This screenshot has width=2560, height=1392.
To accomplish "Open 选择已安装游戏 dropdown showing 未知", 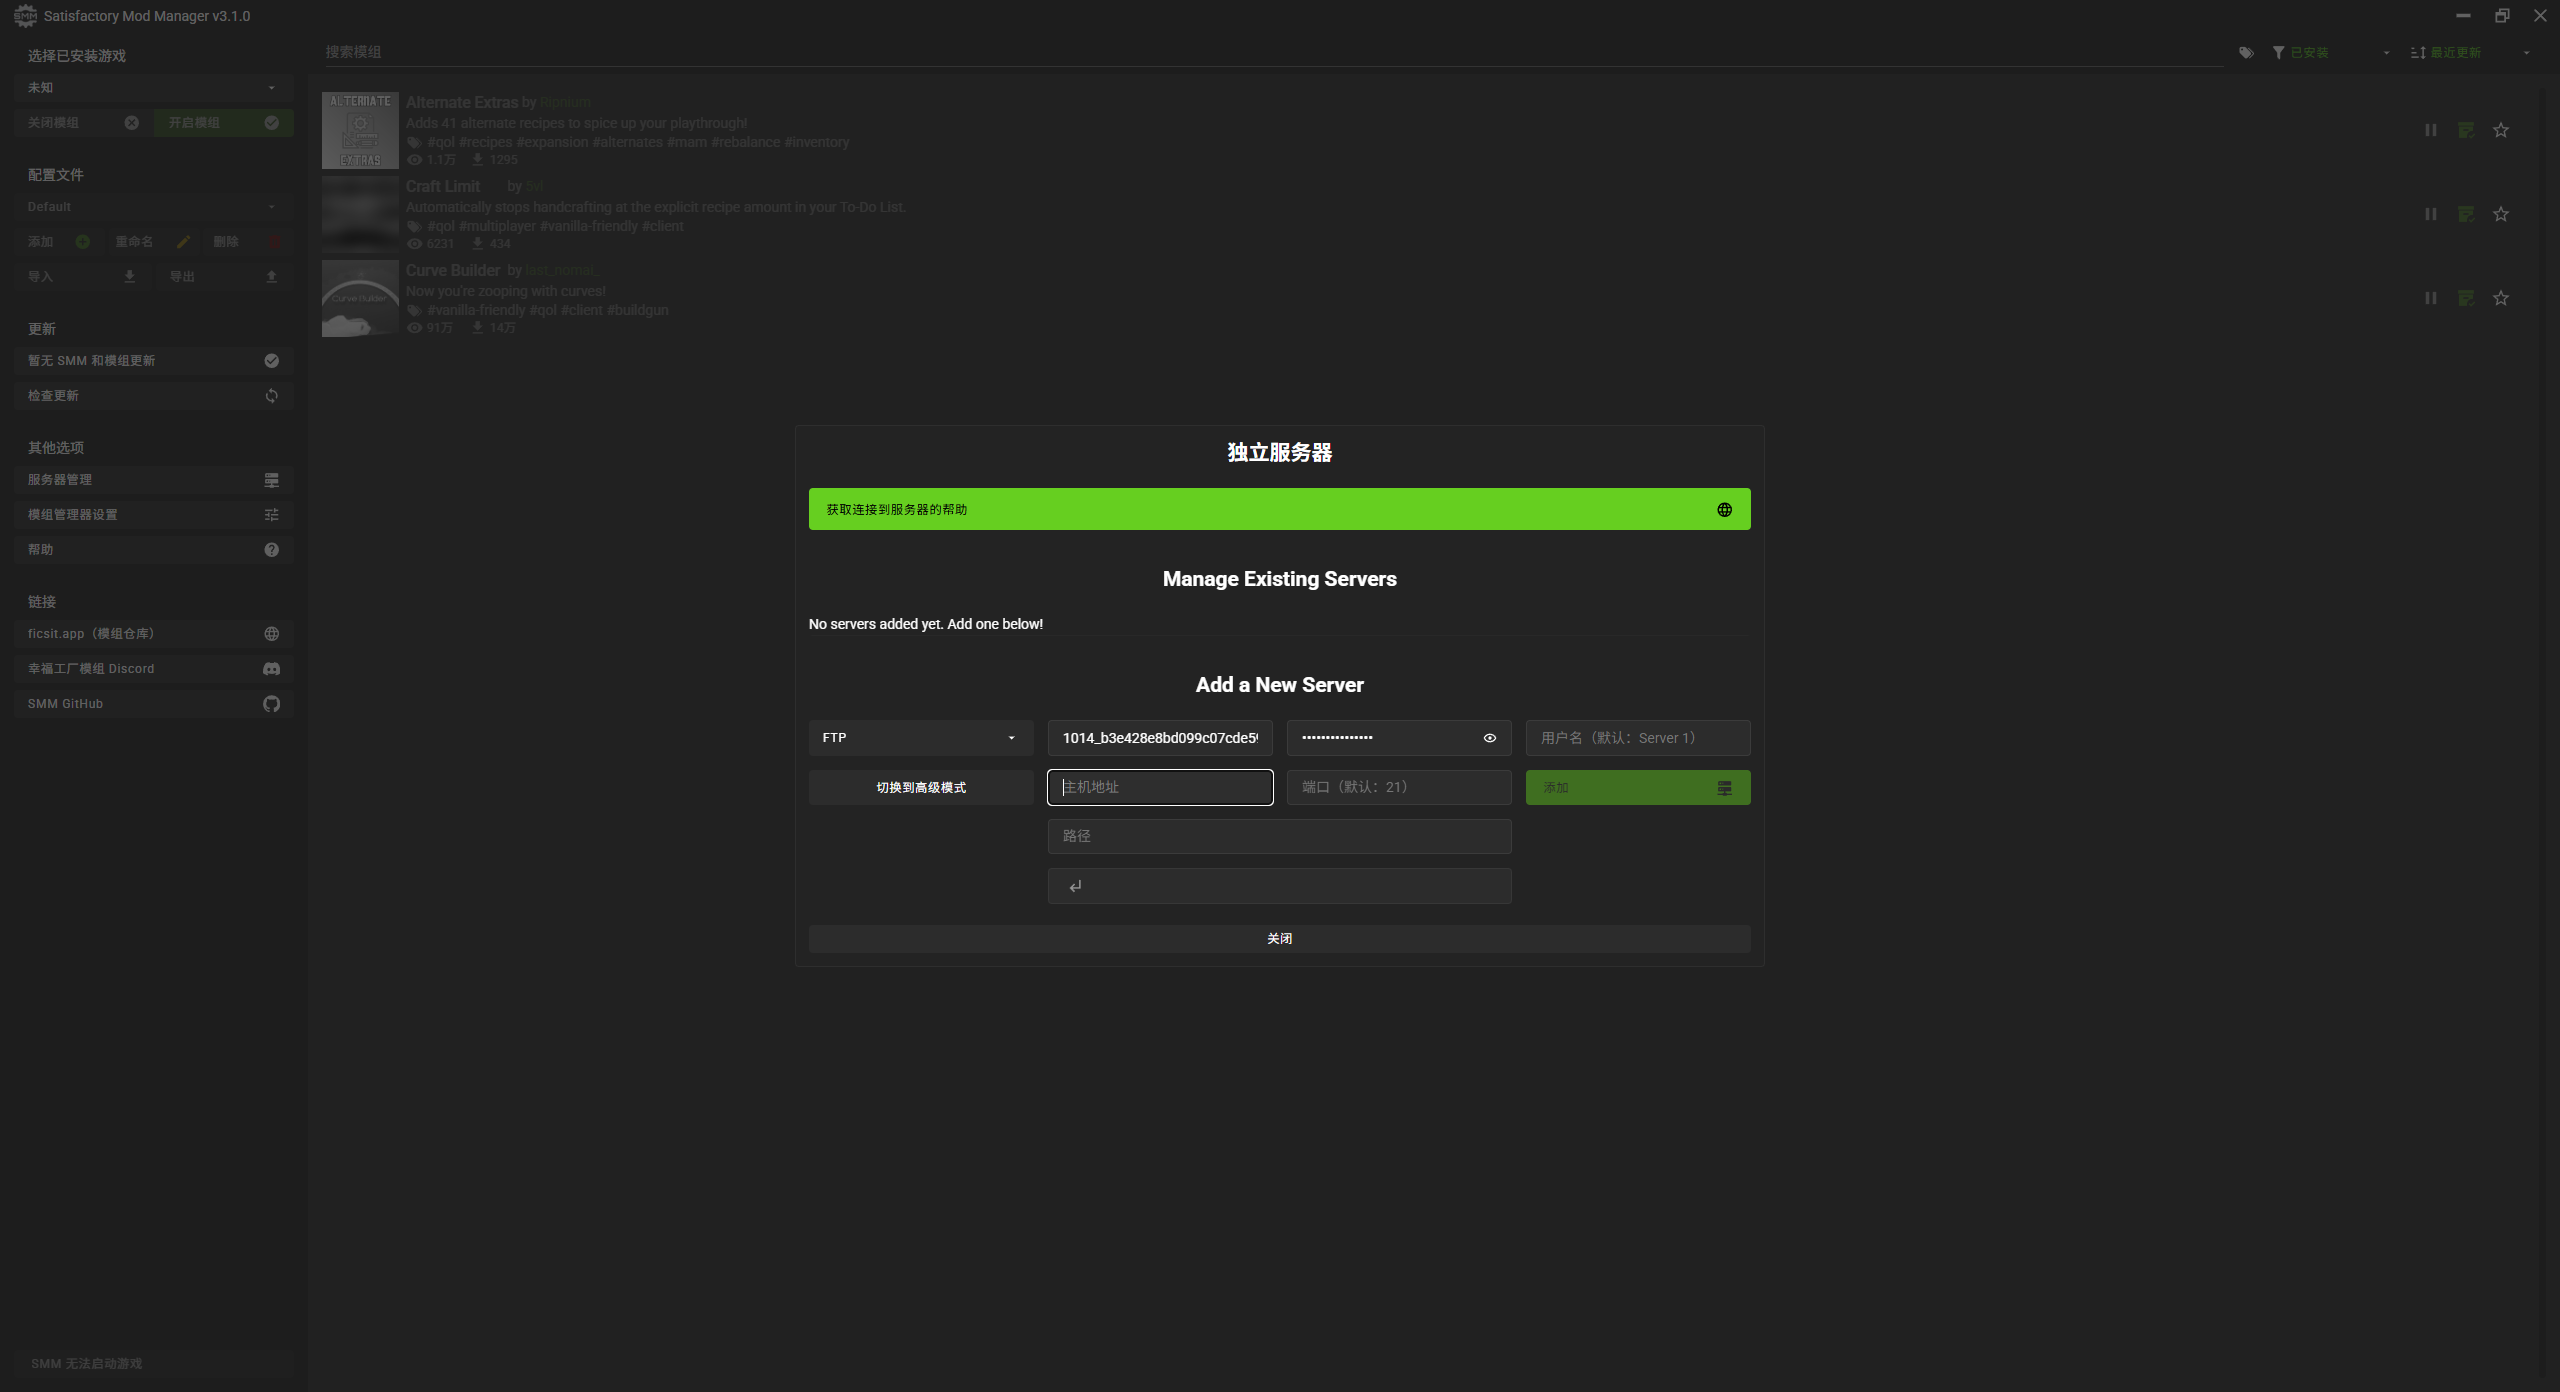I will (153, 88).
